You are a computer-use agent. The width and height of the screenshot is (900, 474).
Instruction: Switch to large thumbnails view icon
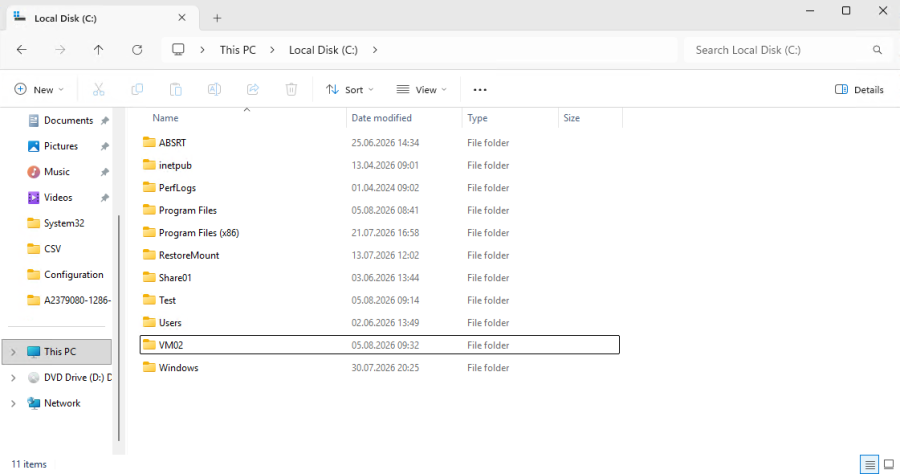(889, 464)
